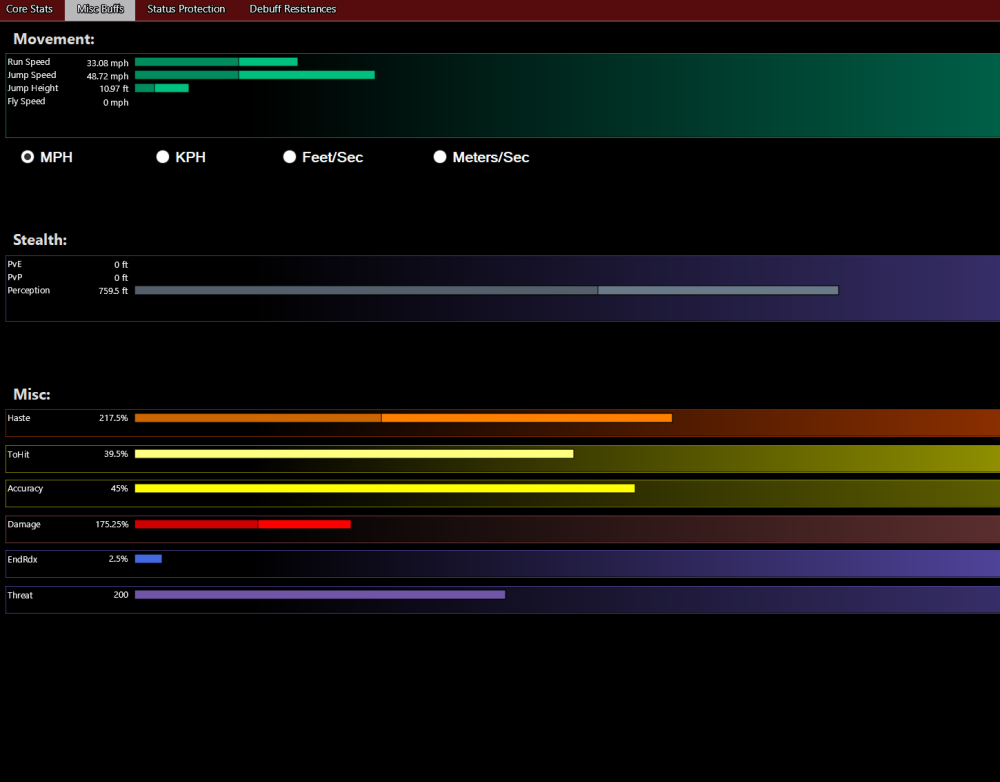The width and height of the screenshot is (1000, 782).
Task: Select the Meters/Sec unit option
Action: [440, 157]
